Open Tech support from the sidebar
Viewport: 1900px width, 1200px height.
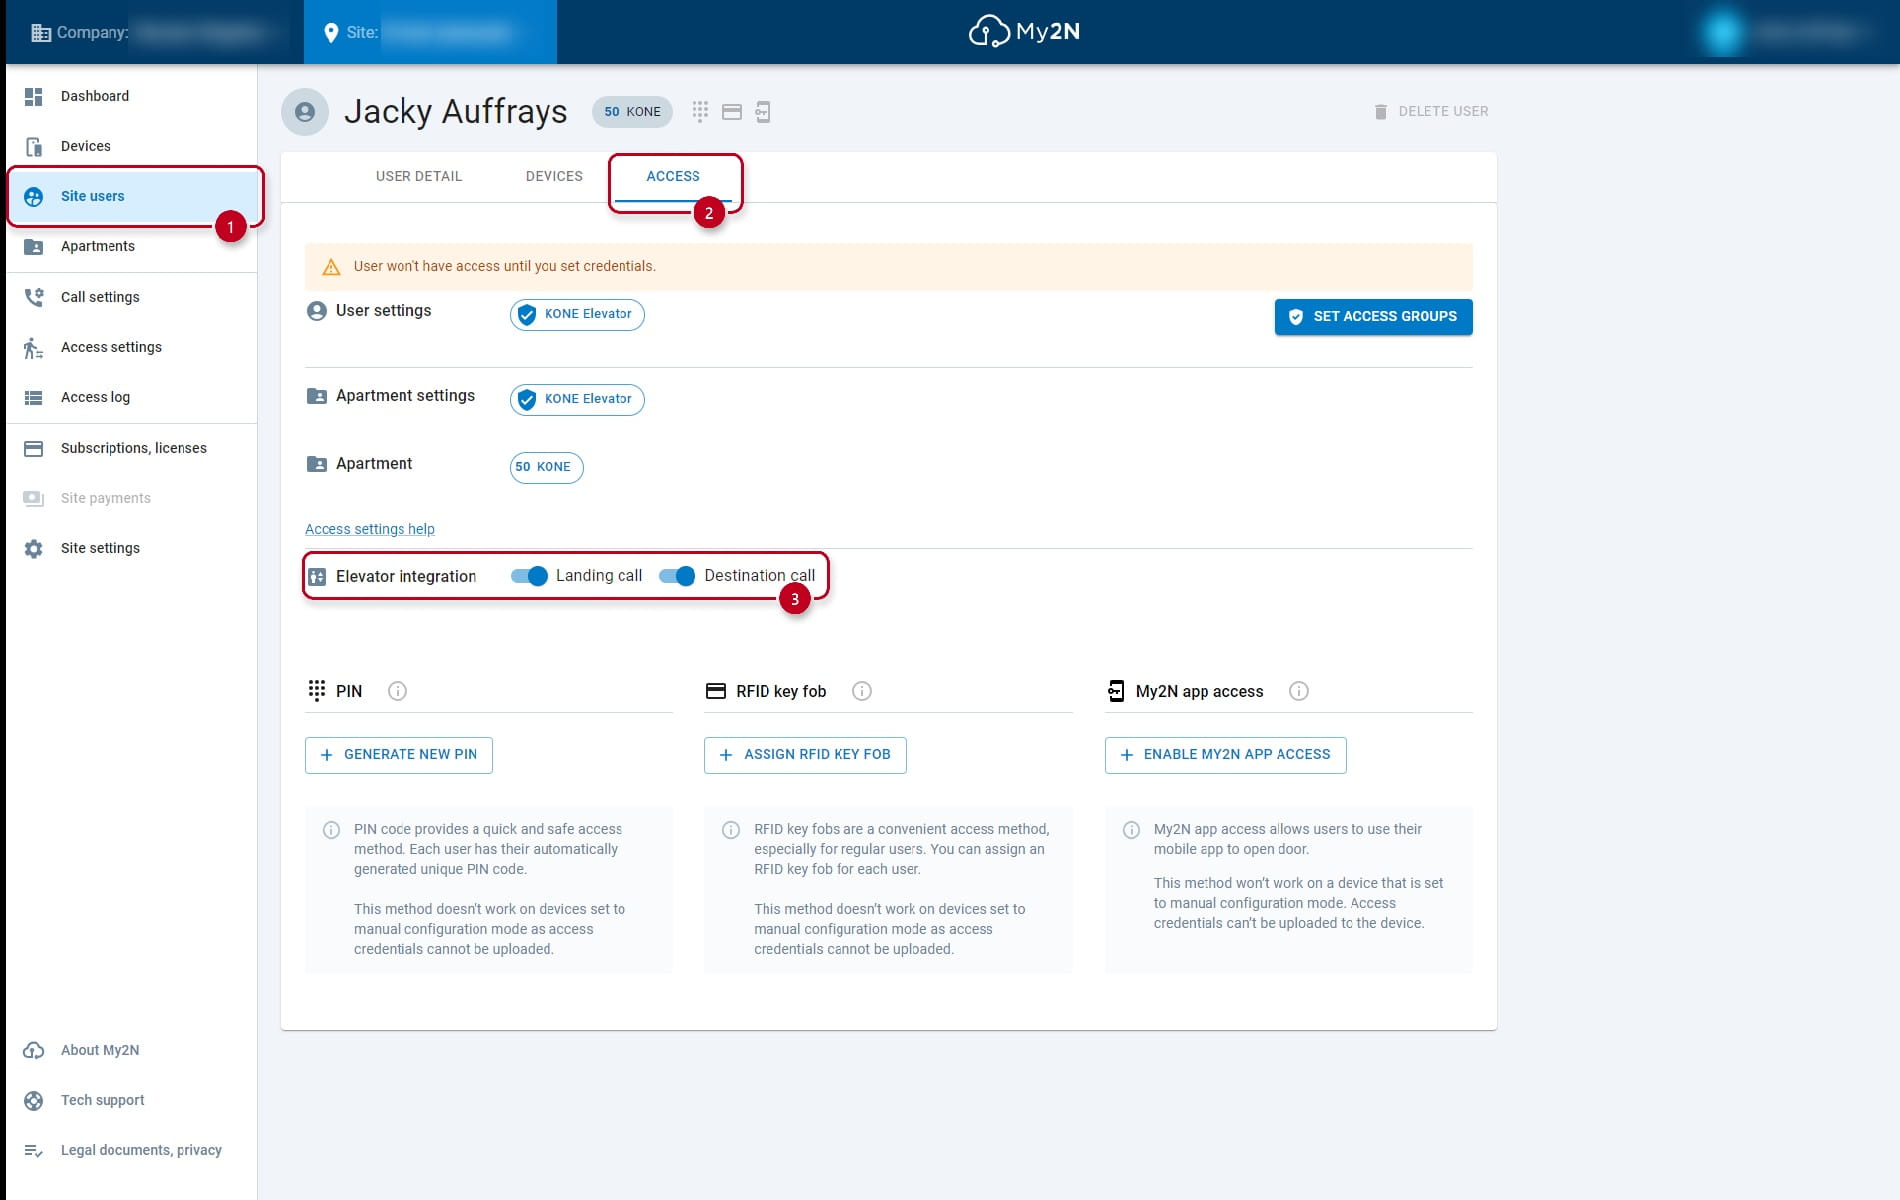tap(132, 1100)
